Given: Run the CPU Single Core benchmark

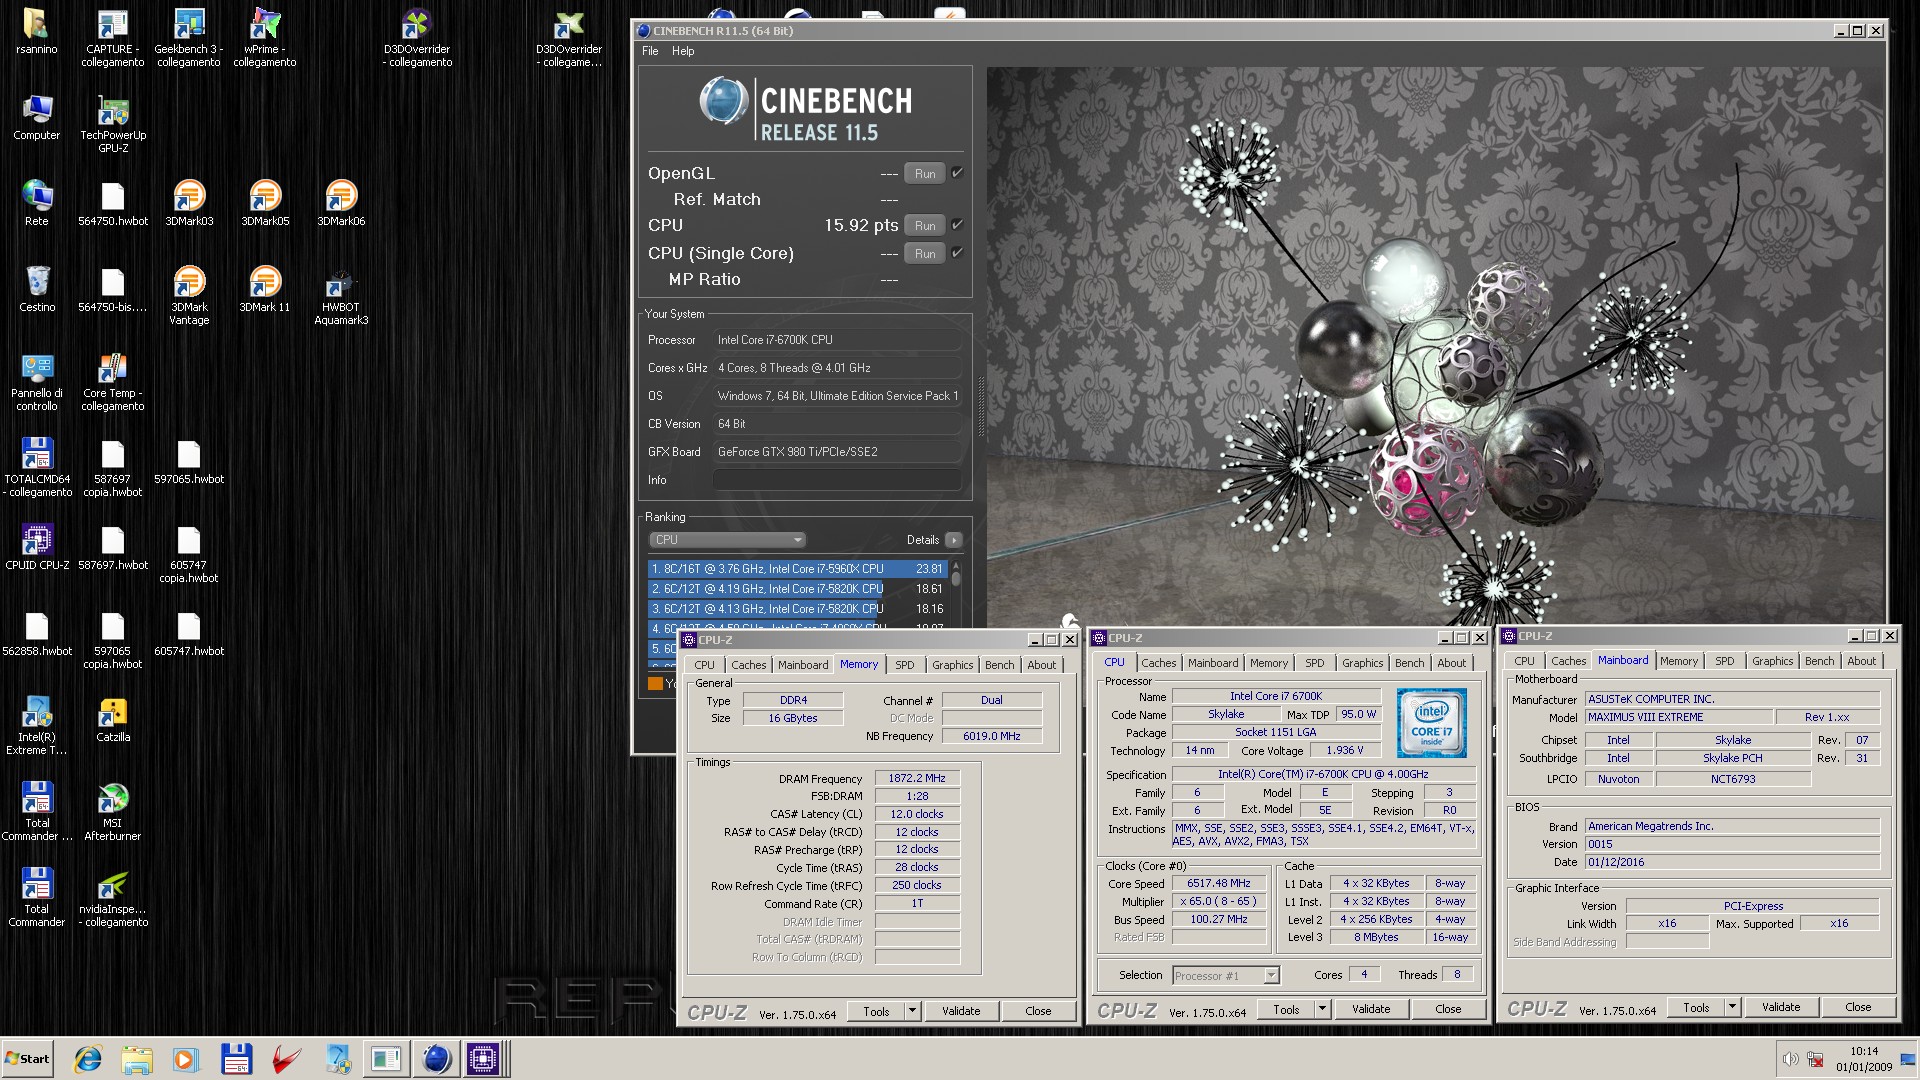Looking at the screenshot, I should coord(925,254).
